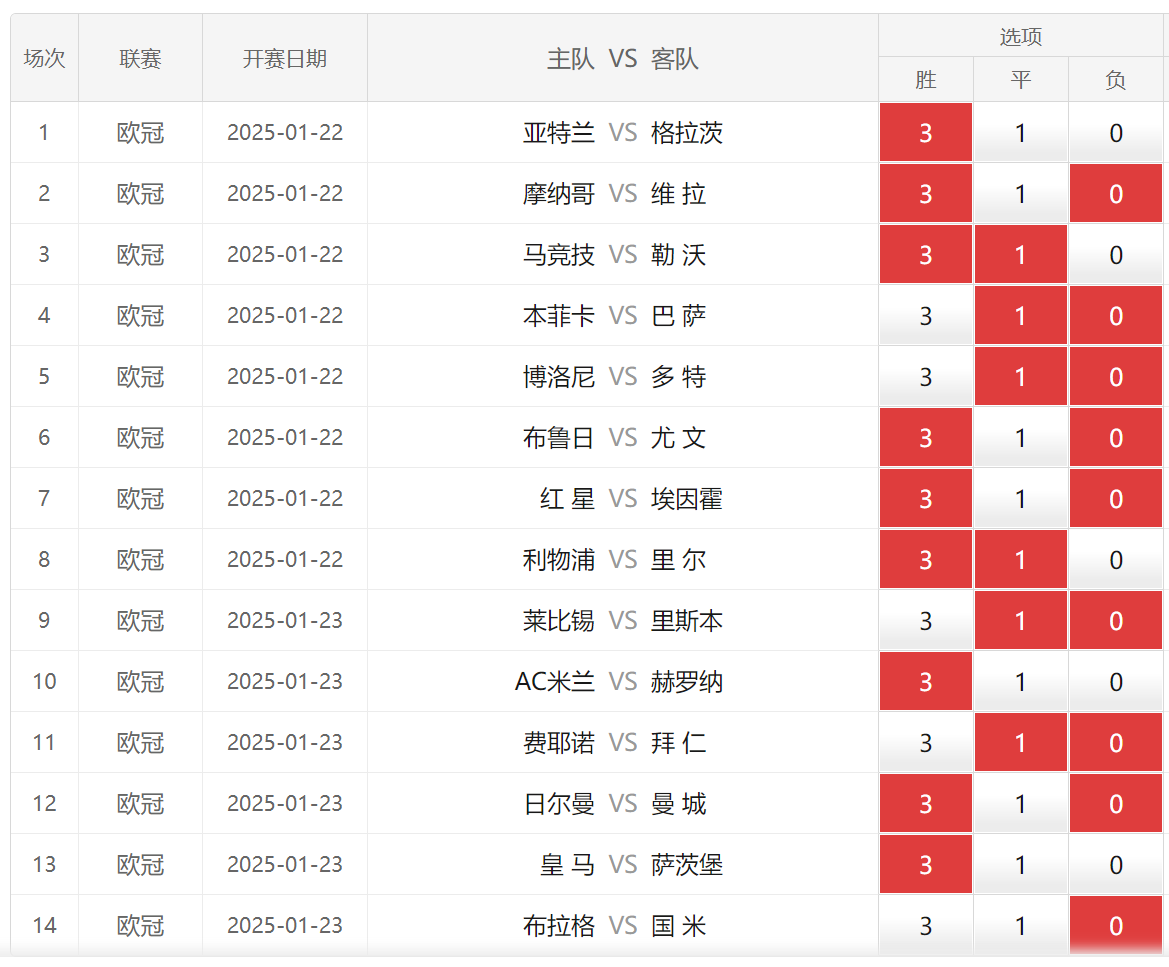Select draw option 1 for 皇马 VS 萨茨堡
The height and width of the screenshot is (967, 1169).
tap(1021, 865)
